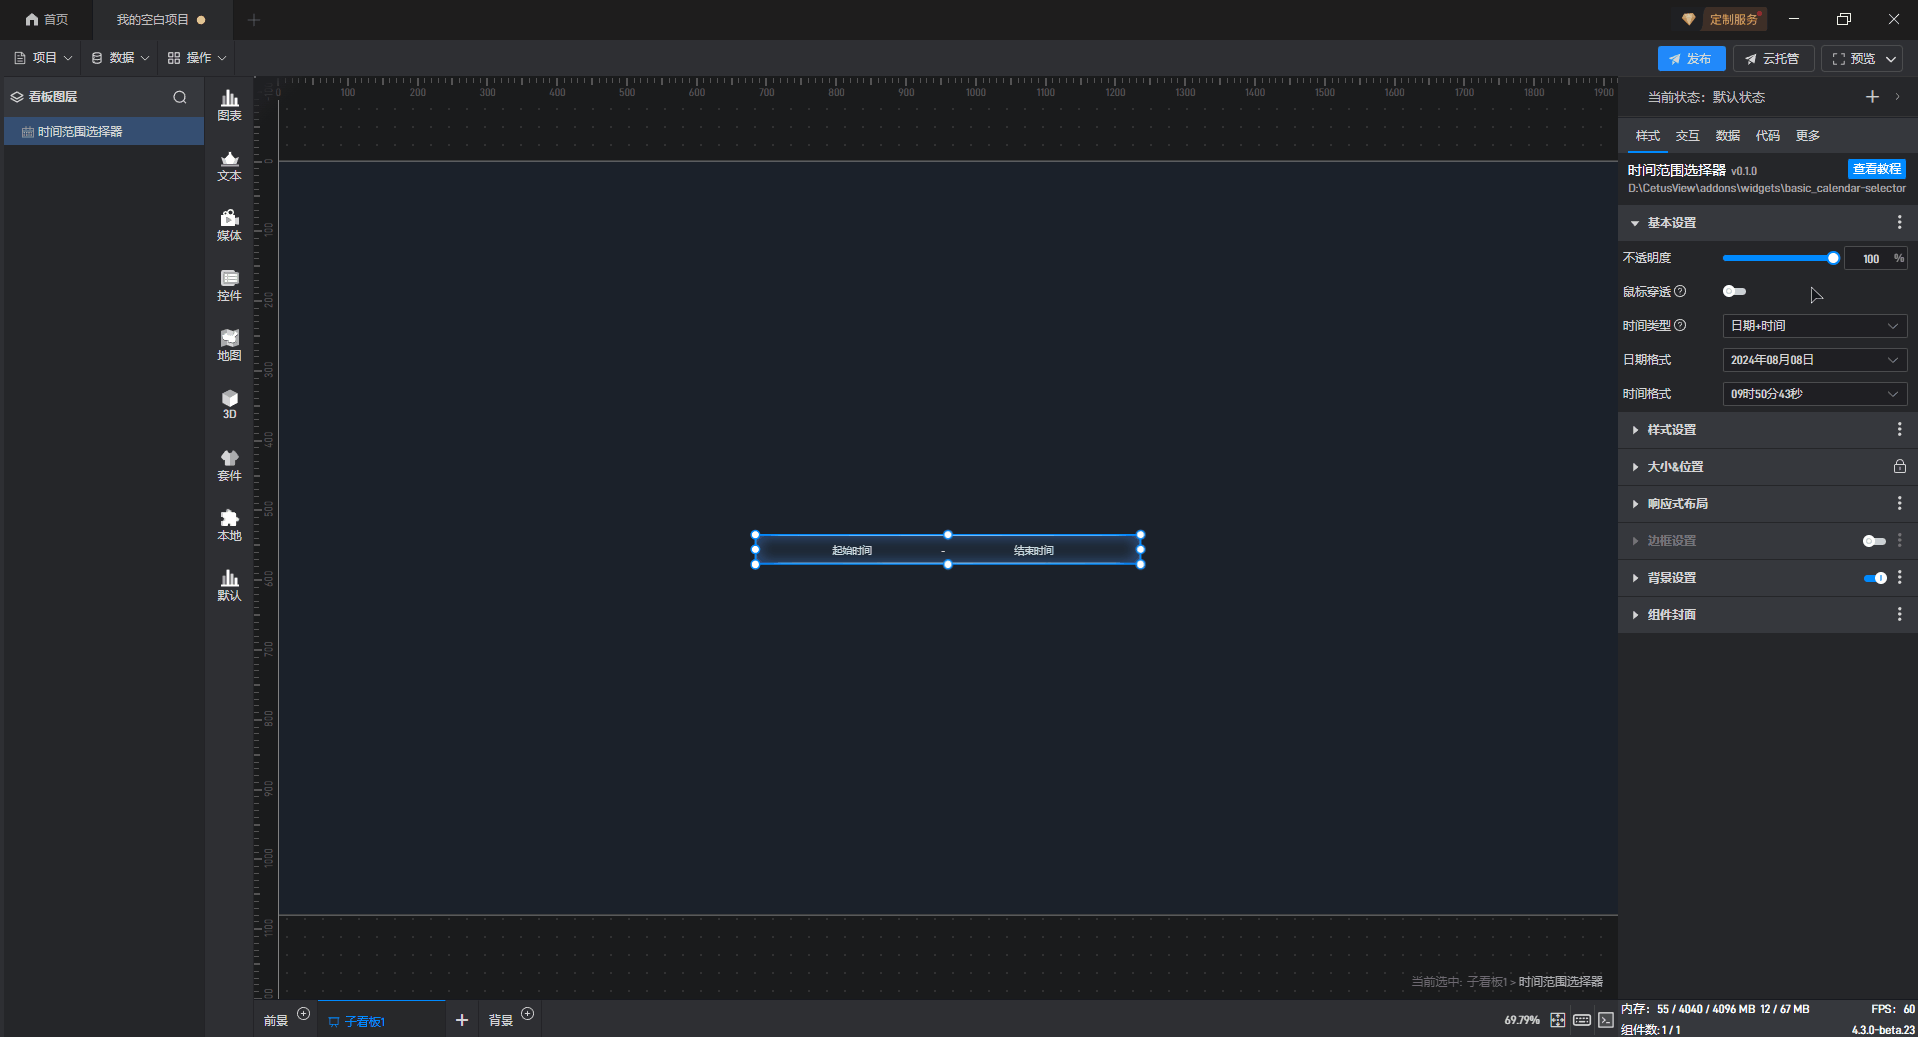
Task: Open the 控件 controls component category
Action: 229,285
